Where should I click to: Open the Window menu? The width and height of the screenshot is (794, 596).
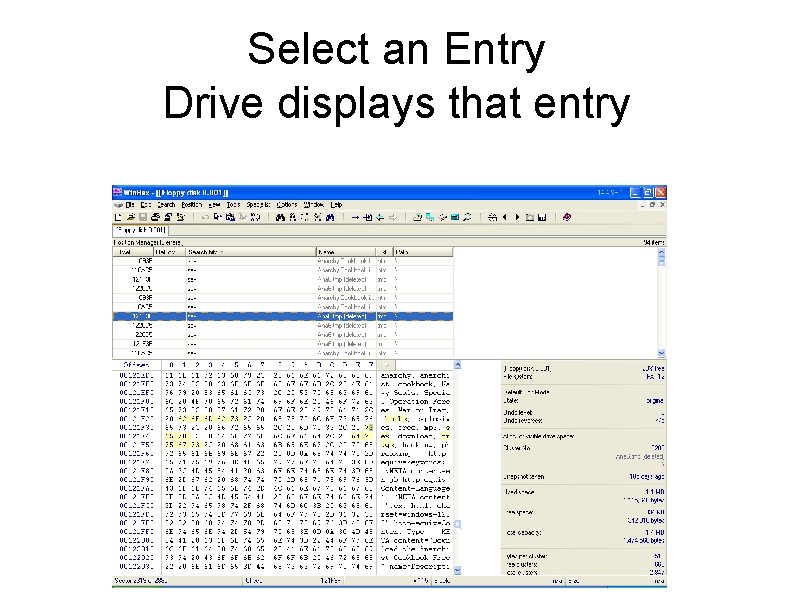pyautogui.click(x=313, y=205)
